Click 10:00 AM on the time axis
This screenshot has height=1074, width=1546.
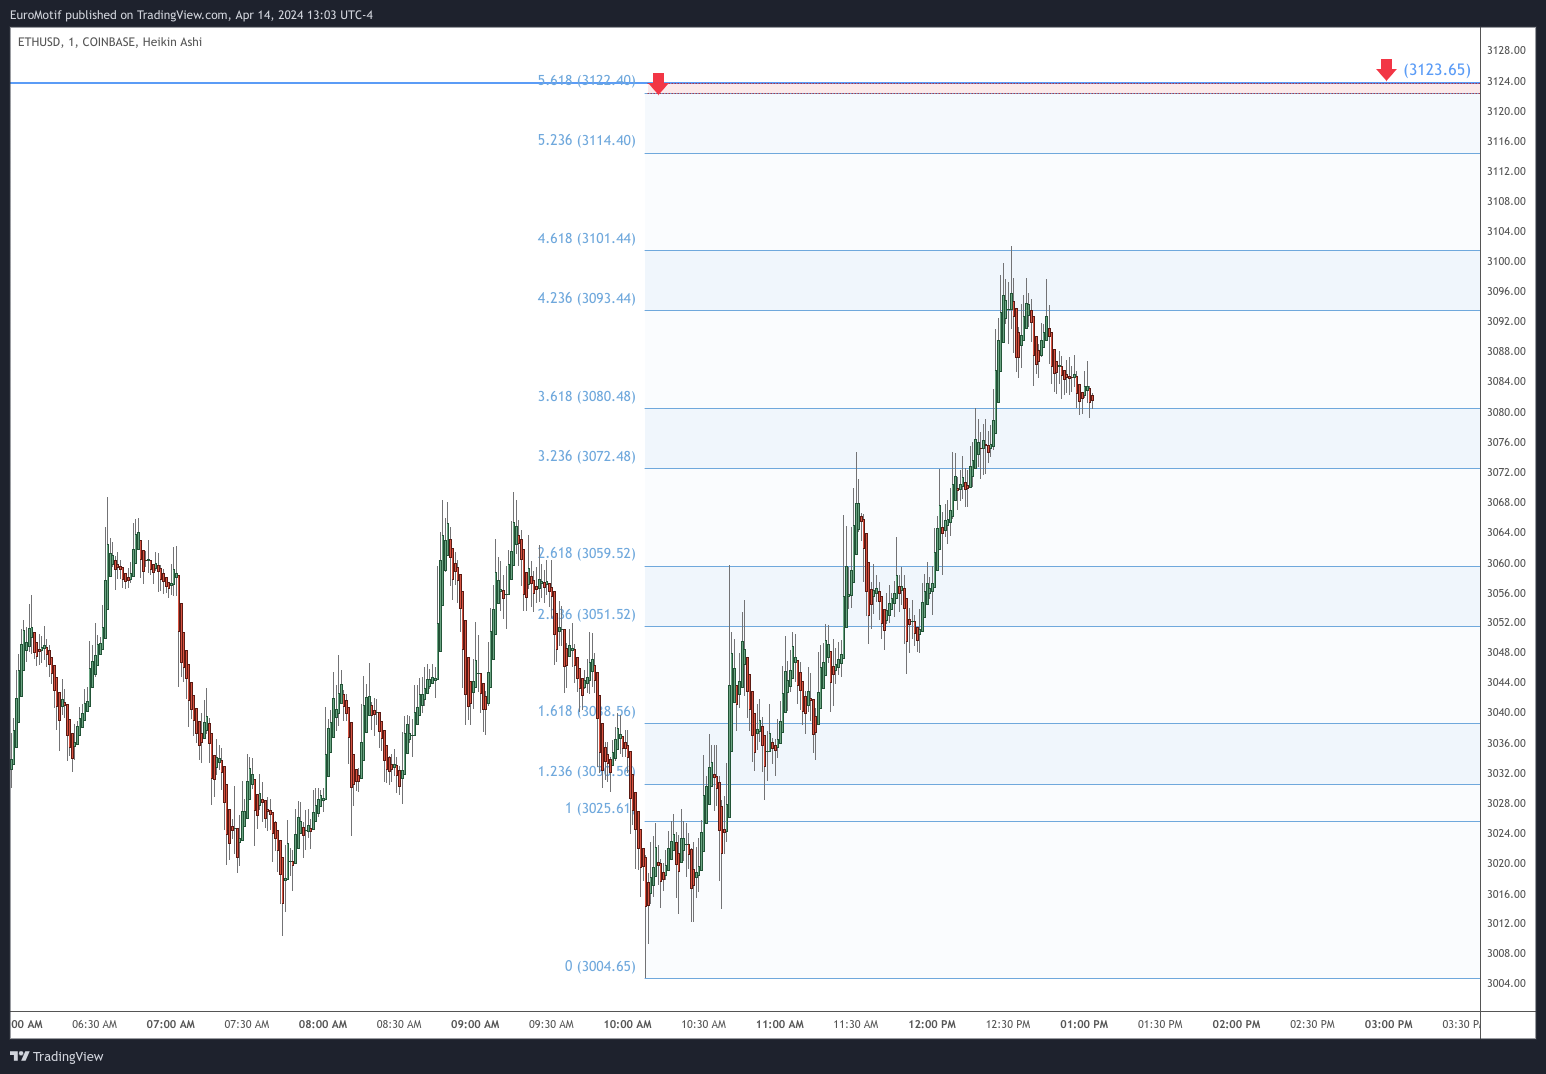(628, 1024)
